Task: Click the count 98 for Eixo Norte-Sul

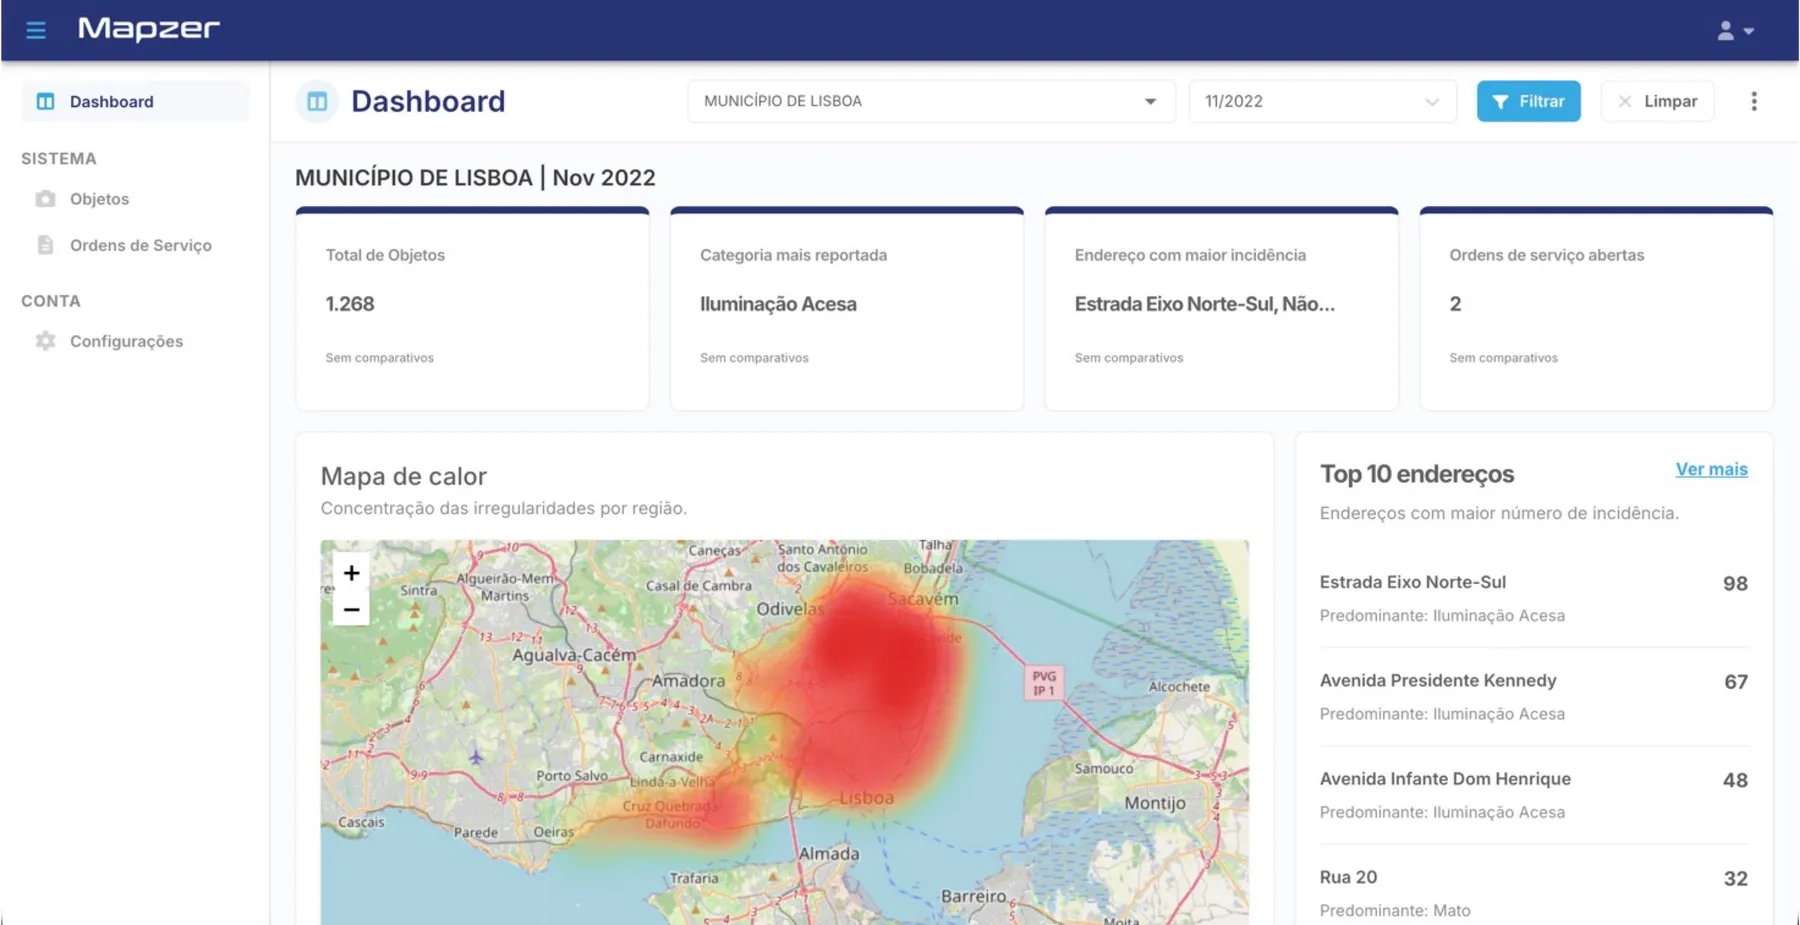Action: click(1735, 583)
